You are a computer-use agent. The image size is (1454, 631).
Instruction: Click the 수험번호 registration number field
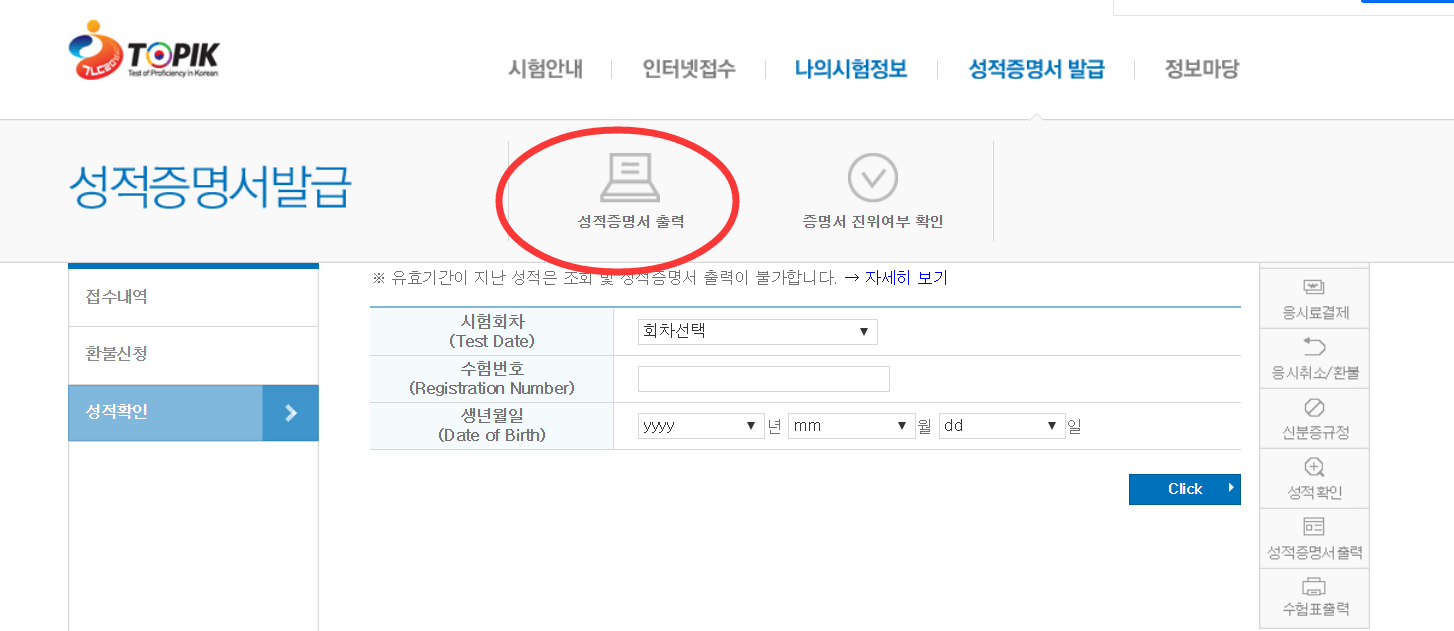click(763, 379)
